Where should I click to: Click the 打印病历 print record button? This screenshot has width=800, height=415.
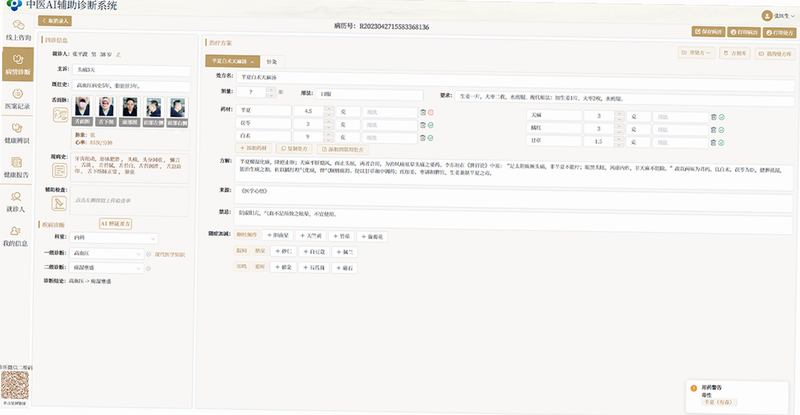coord(744,32)
